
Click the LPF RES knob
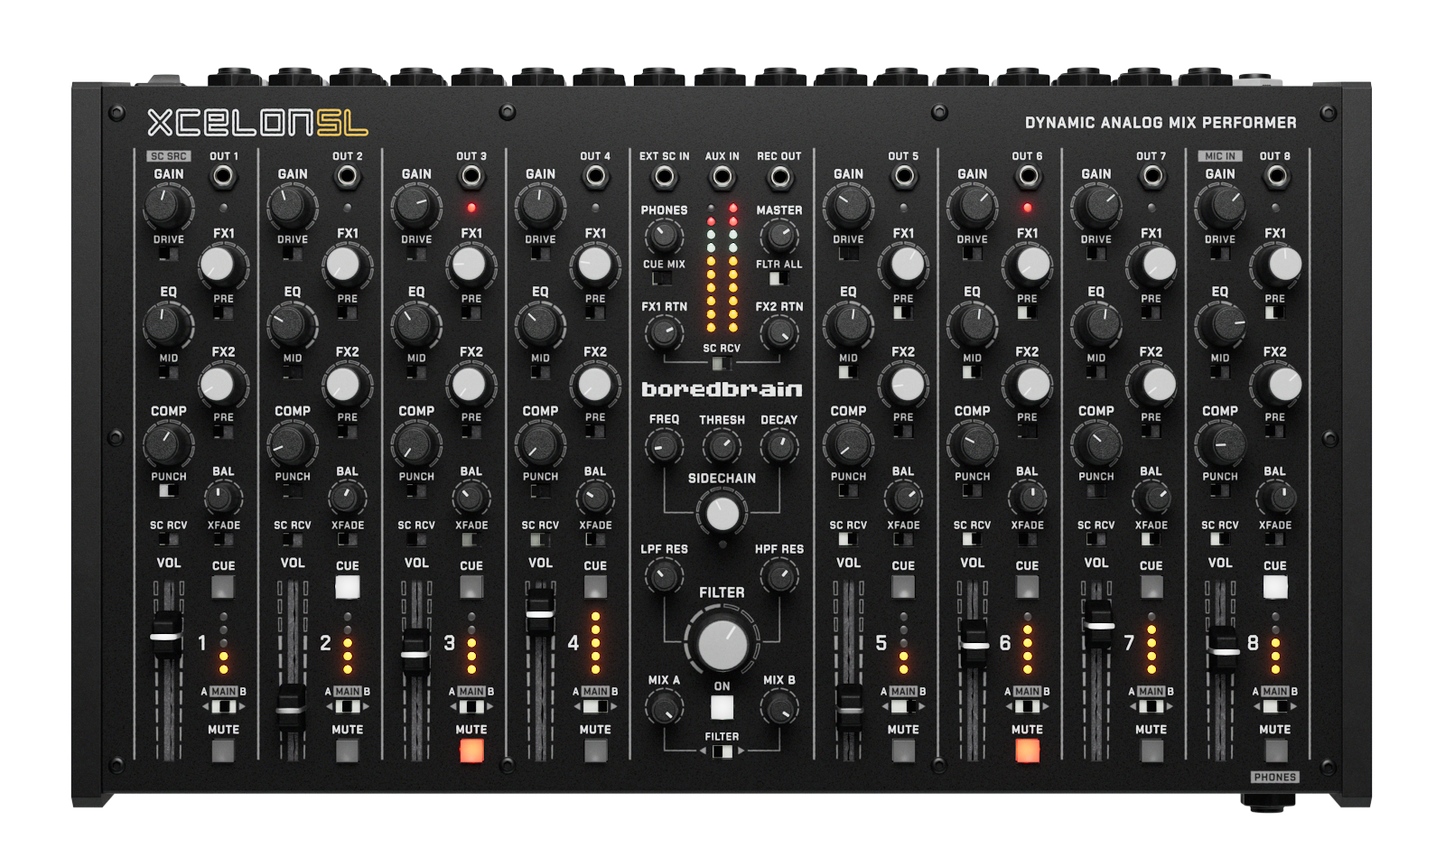663,575
